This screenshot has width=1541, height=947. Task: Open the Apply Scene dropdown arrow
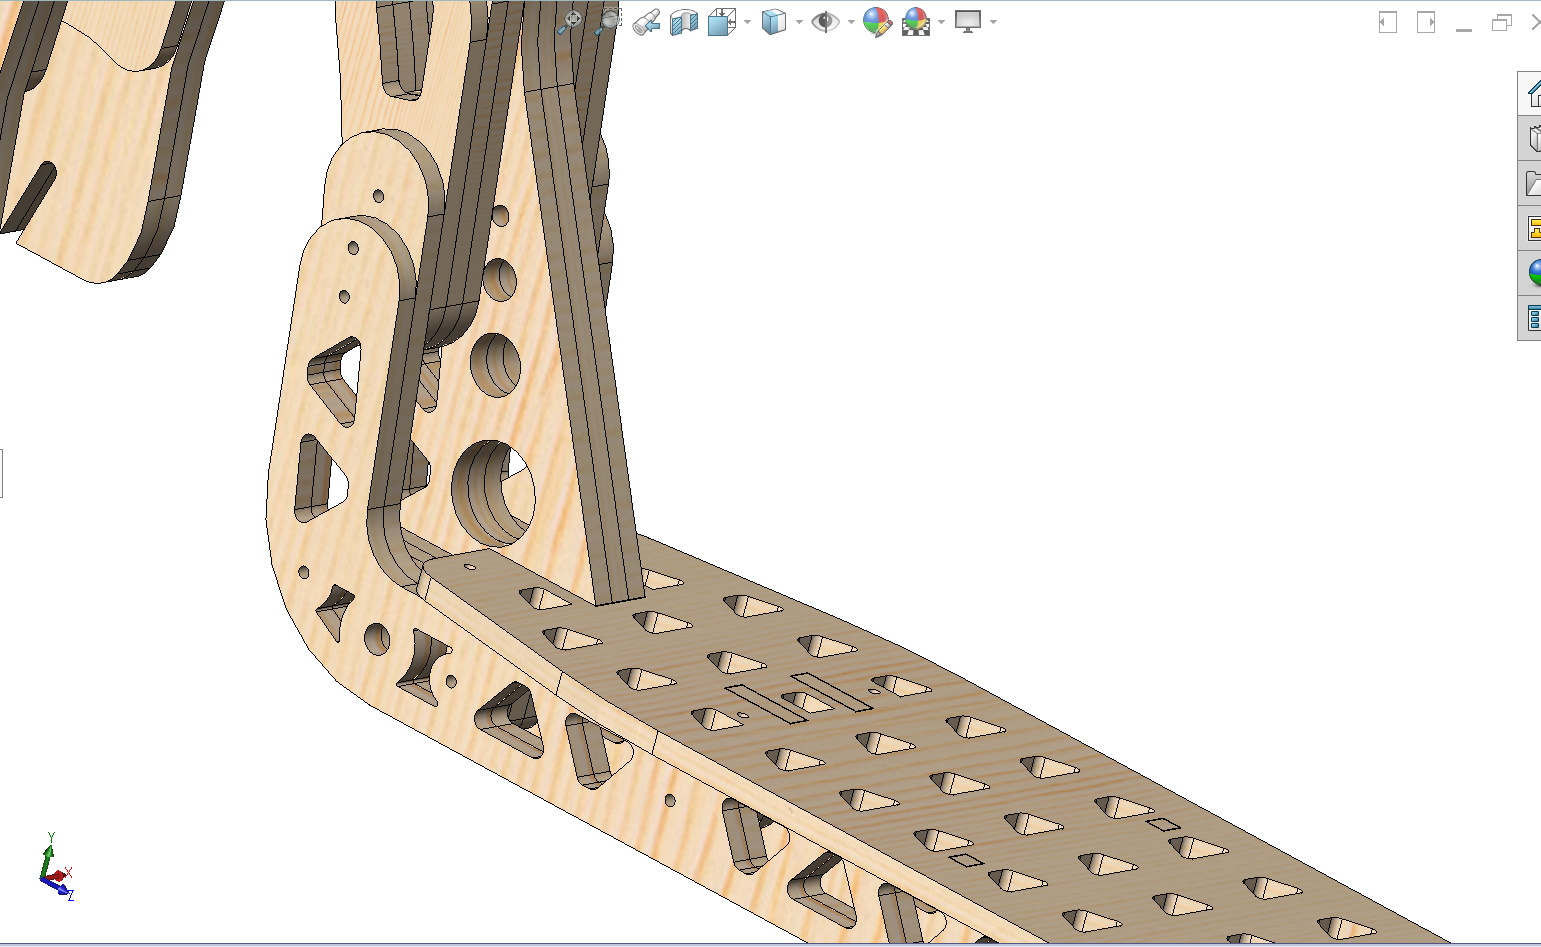941,22
